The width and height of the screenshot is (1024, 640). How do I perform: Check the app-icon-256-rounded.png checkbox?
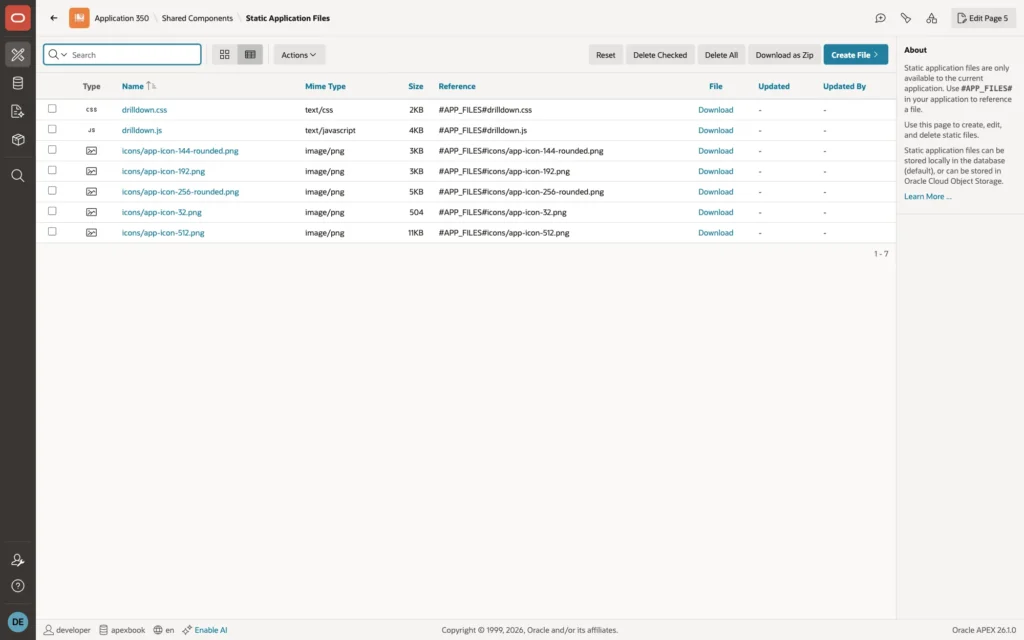pos(52,191)
